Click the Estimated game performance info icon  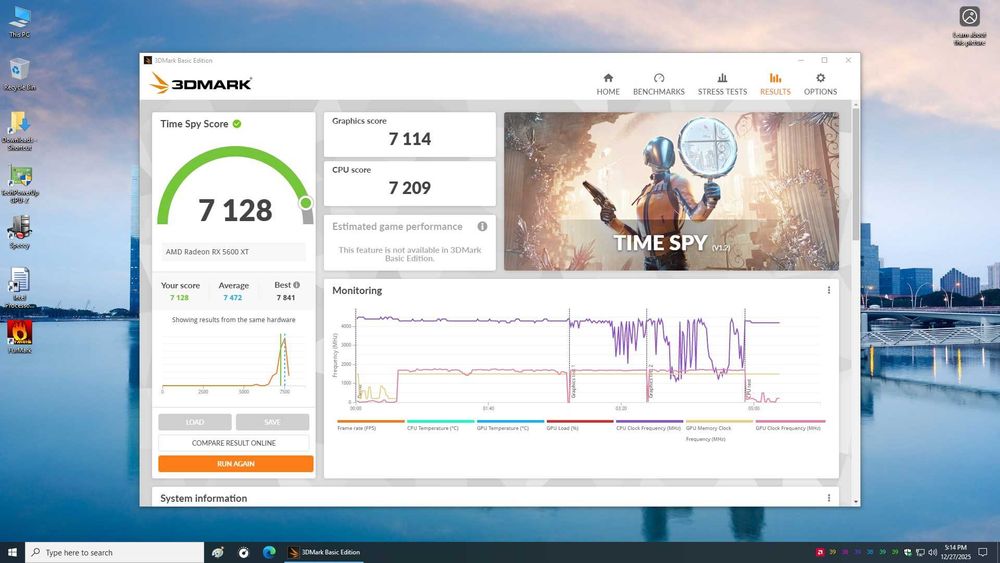click(x=482, y=226)
